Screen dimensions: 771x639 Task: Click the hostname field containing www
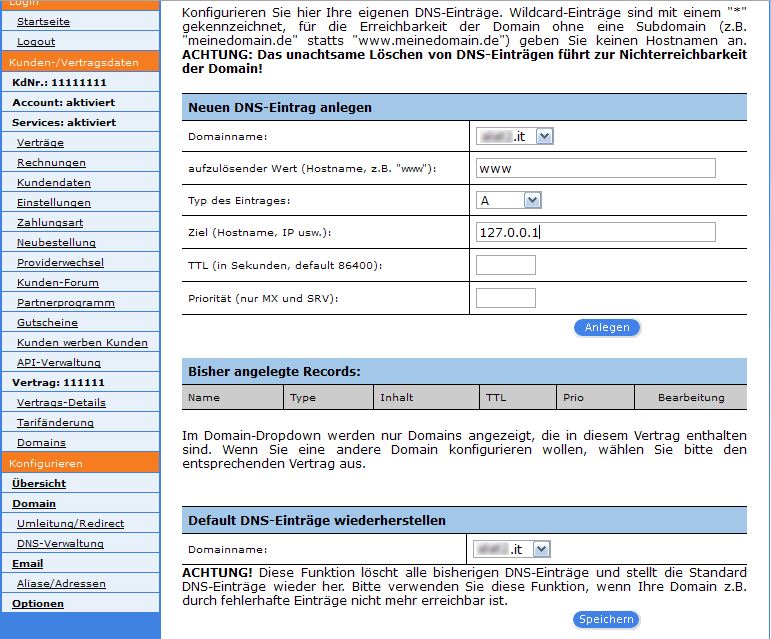point(595,168)
